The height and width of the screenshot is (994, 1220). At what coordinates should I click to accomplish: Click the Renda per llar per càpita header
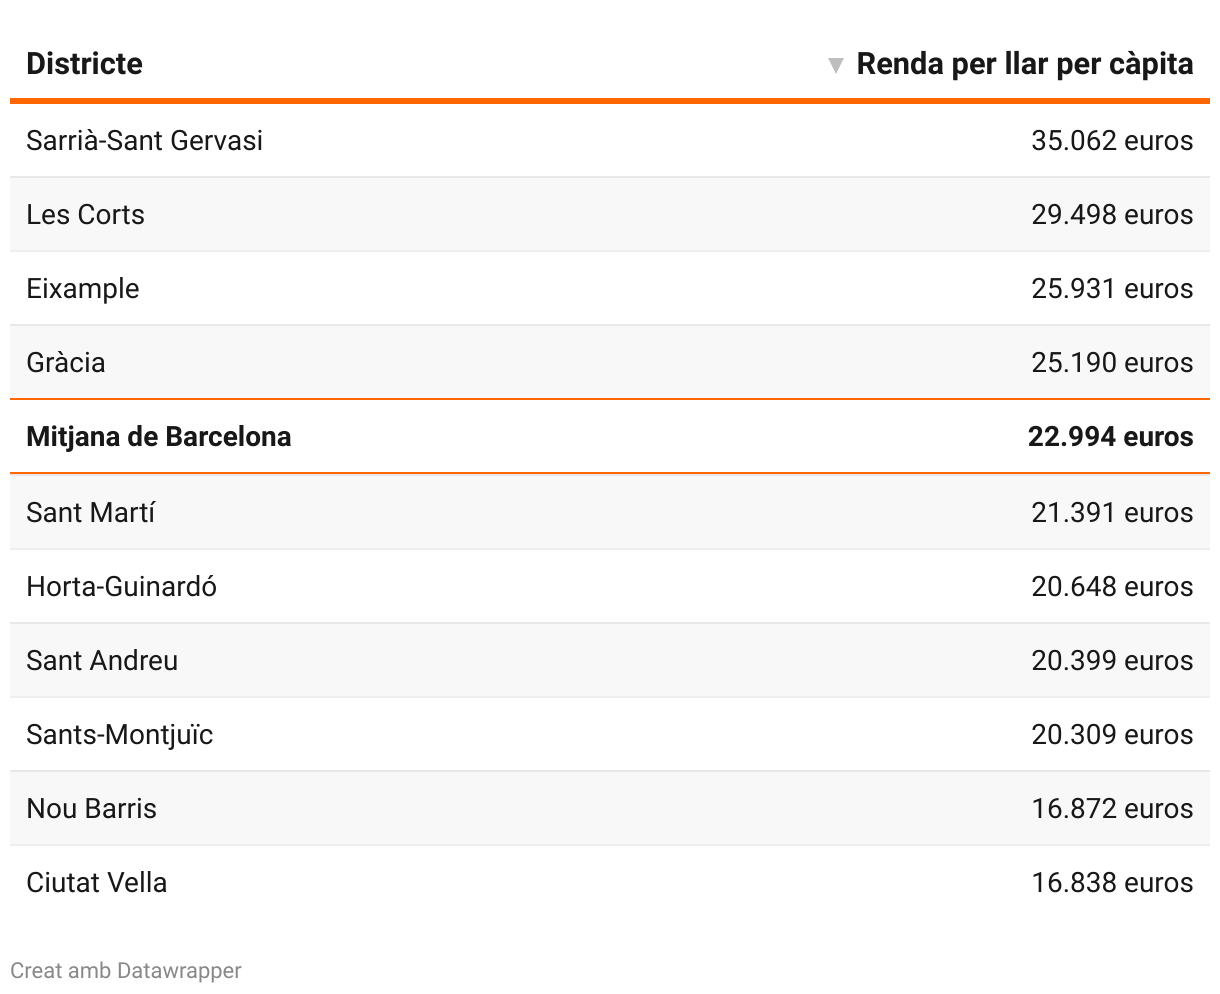[x=1024, y=64]
